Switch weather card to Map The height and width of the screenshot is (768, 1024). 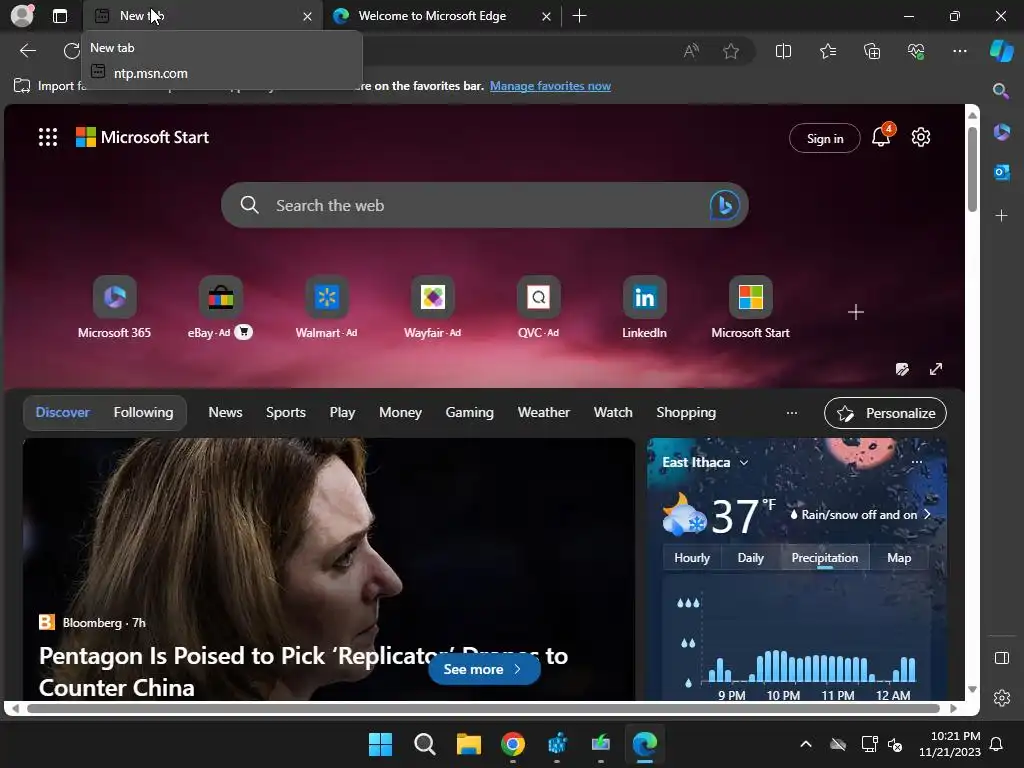point(899,558)
